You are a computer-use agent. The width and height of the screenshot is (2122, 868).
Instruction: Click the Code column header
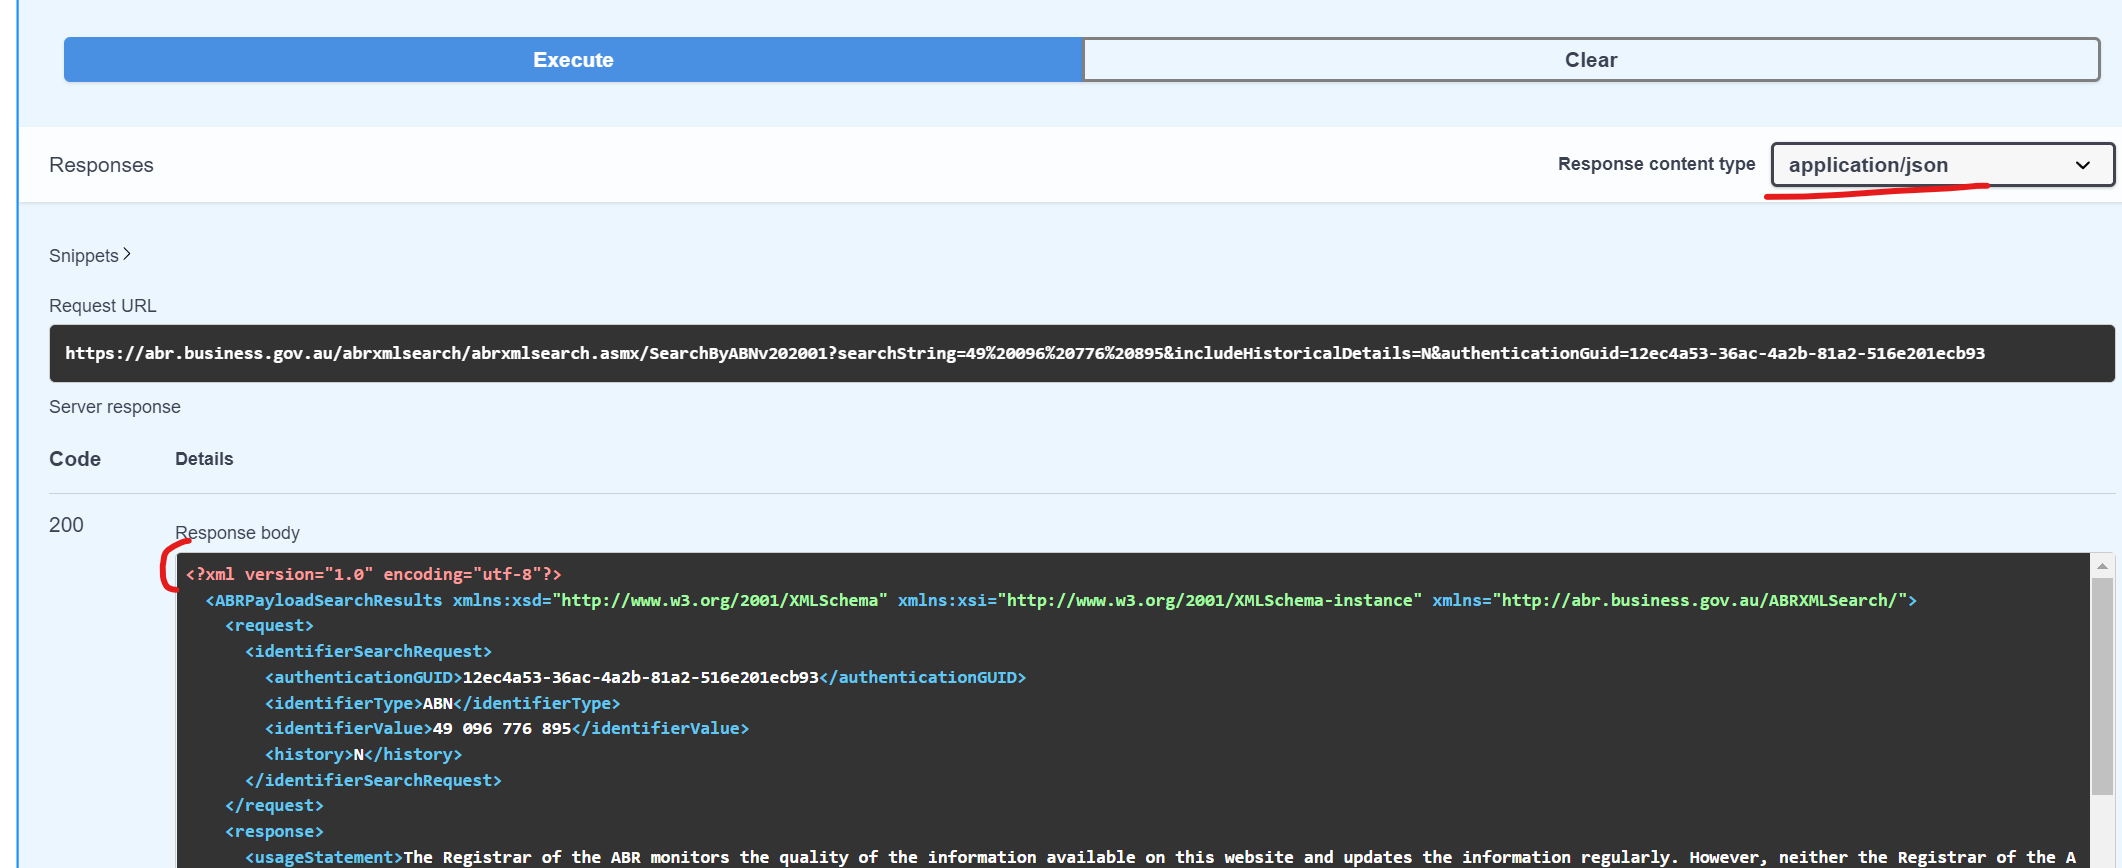point(75,459)
